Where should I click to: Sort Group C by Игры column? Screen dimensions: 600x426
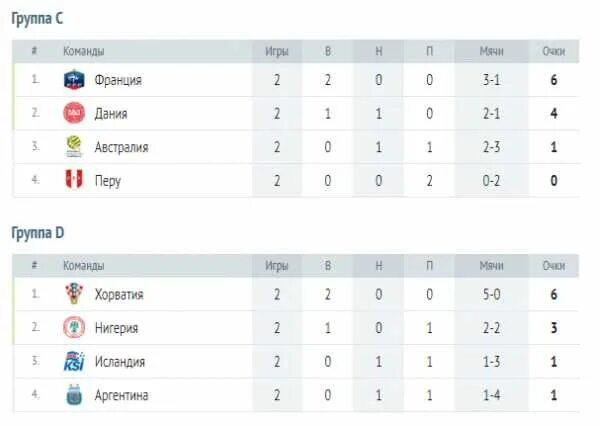click(x=277, y=51)
